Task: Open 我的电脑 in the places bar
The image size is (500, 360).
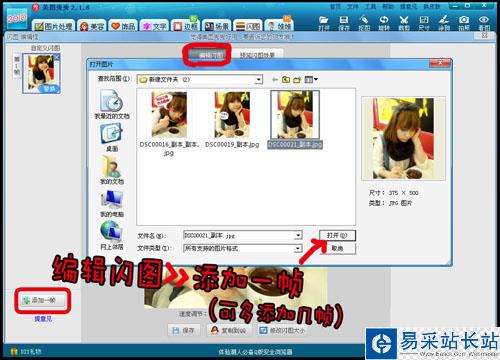Action: point(112,203)
